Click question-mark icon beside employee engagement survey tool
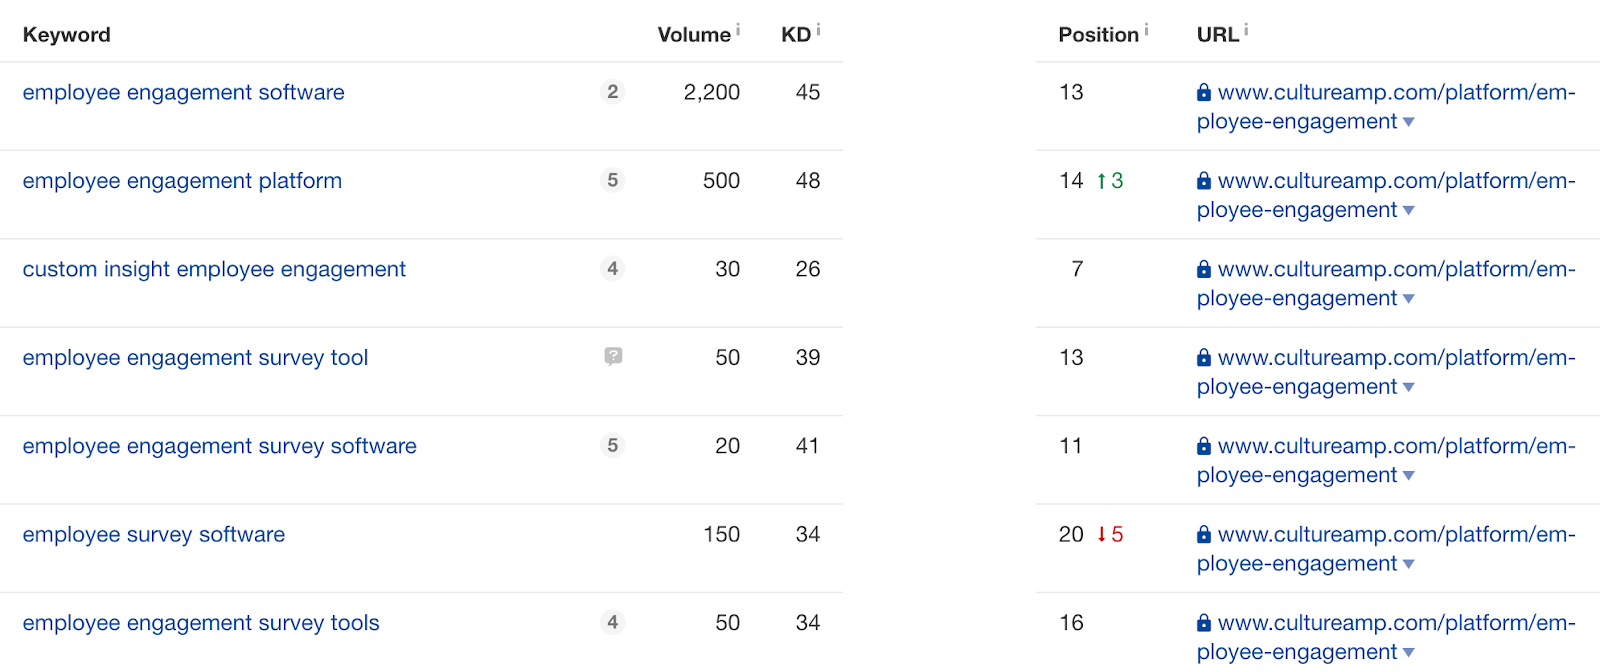Screen dimensions: 1600x672 coord(613,356)
